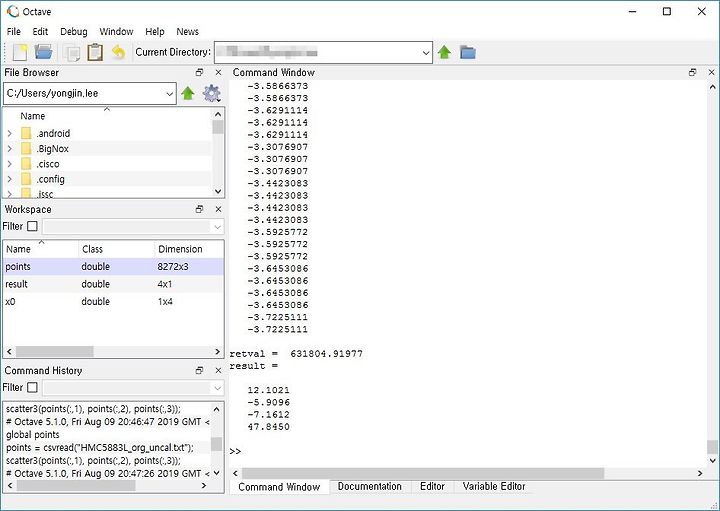
Task: Select the .android folder icon
Action: click(x=26, y=134)
